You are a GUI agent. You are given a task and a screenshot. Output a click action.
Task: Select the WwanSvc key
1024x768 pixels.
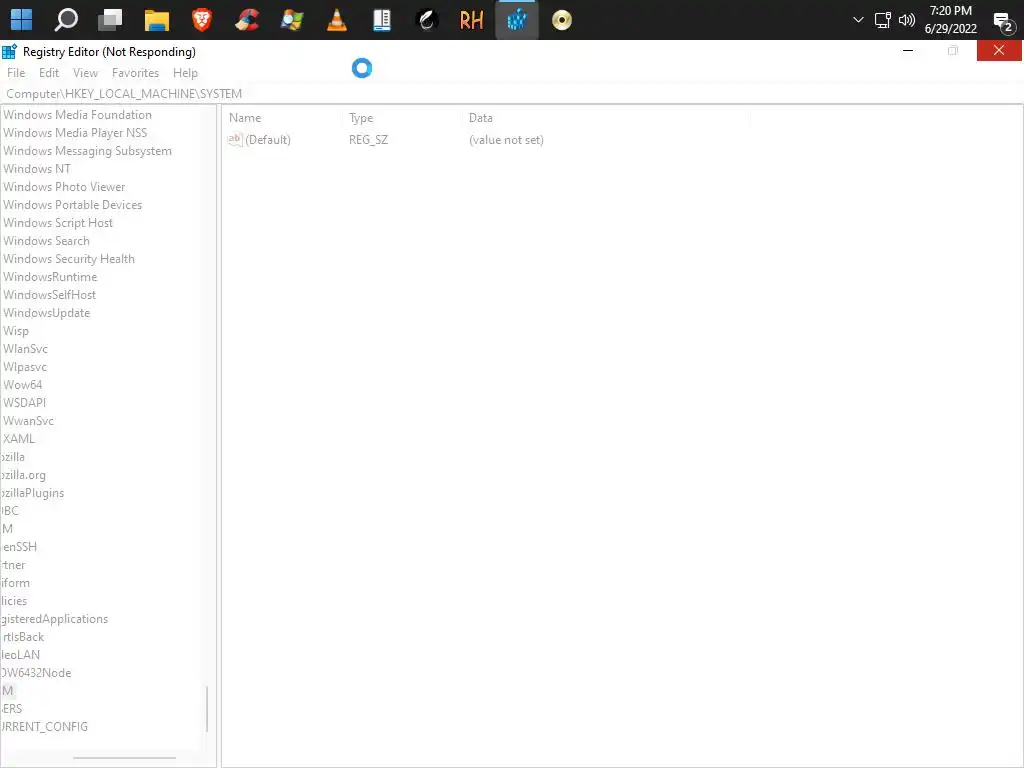point(28,421)
